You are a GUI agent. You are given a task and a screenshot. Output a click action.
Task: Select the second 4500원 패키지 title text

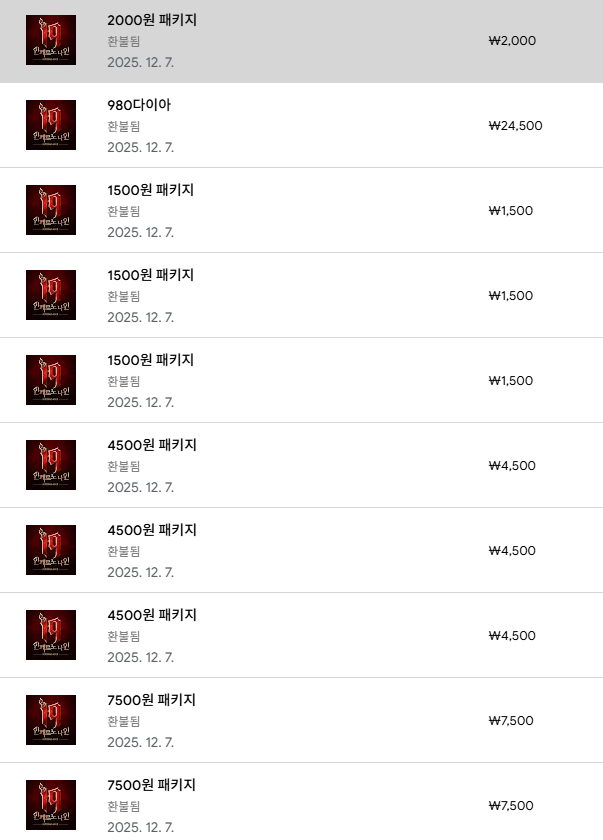(152, 530)
